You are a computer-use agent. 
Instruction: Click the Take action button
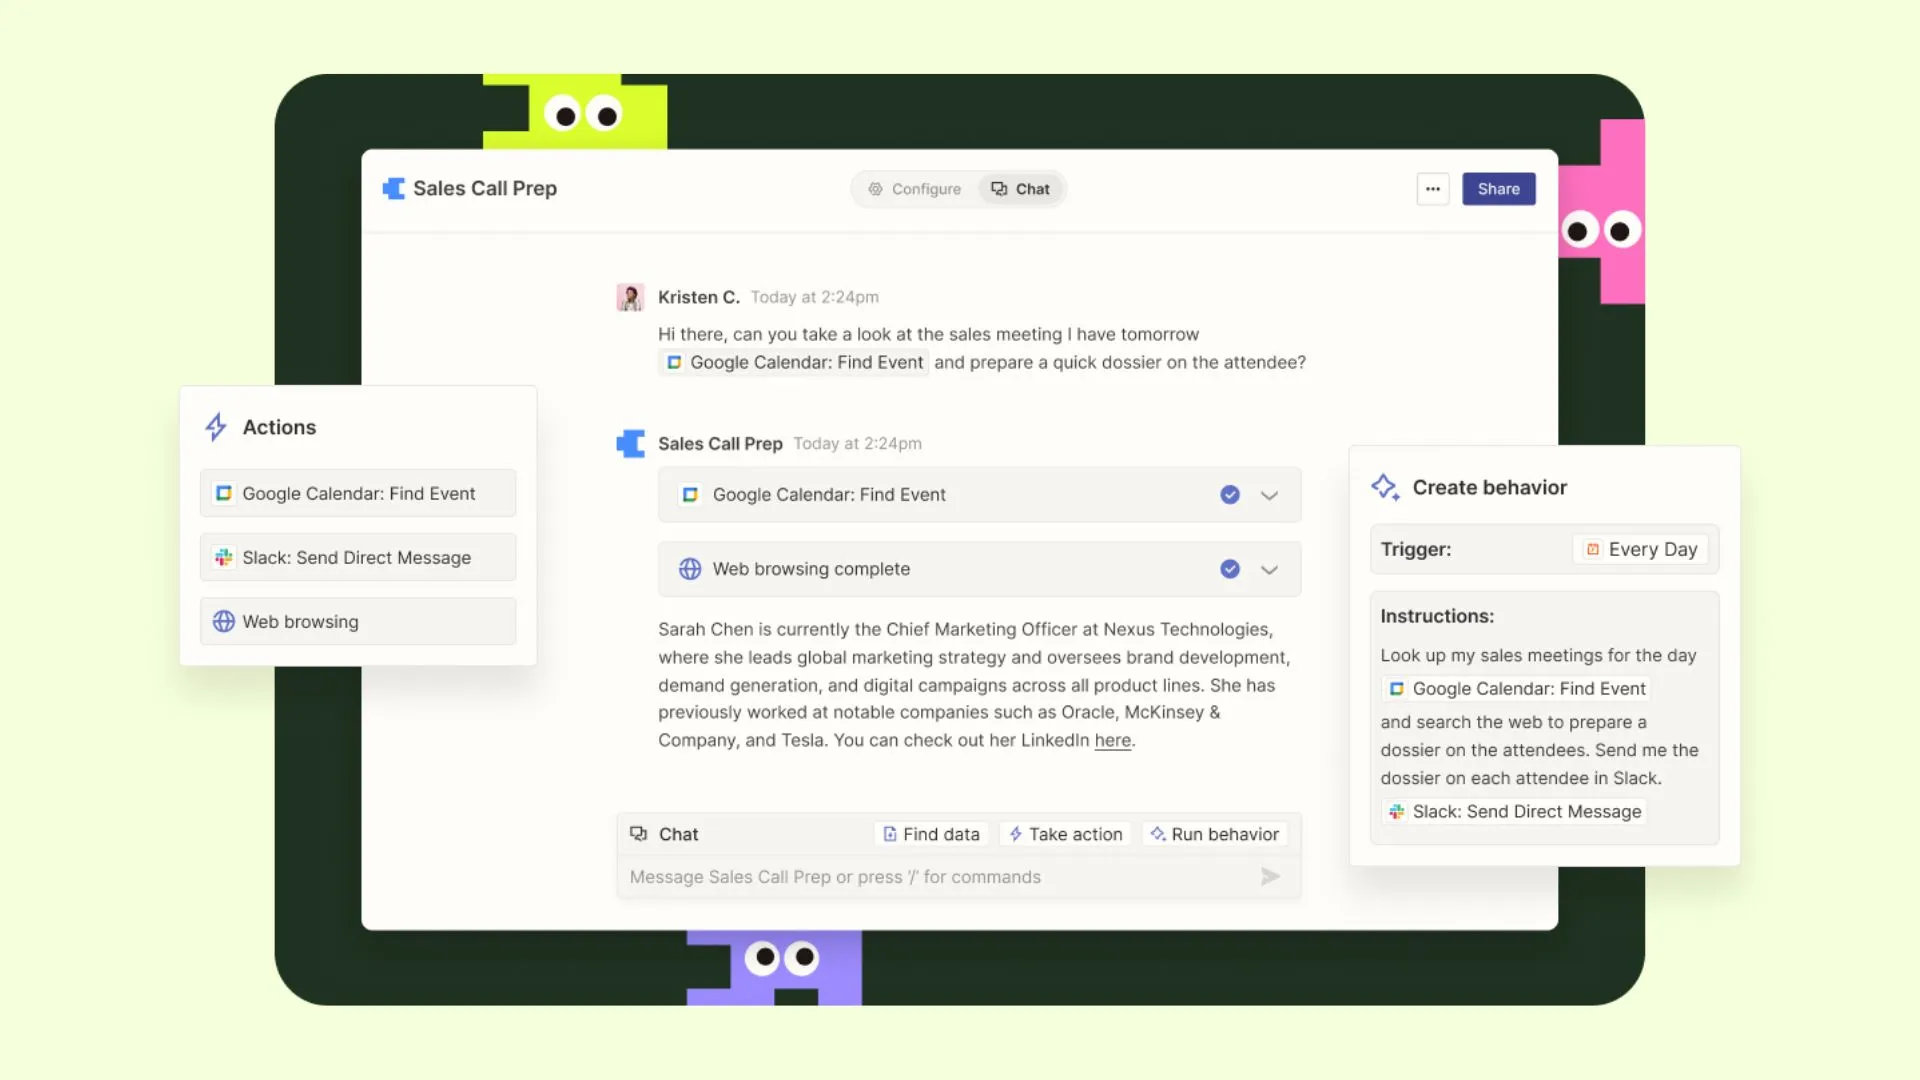click(1065, 834)
